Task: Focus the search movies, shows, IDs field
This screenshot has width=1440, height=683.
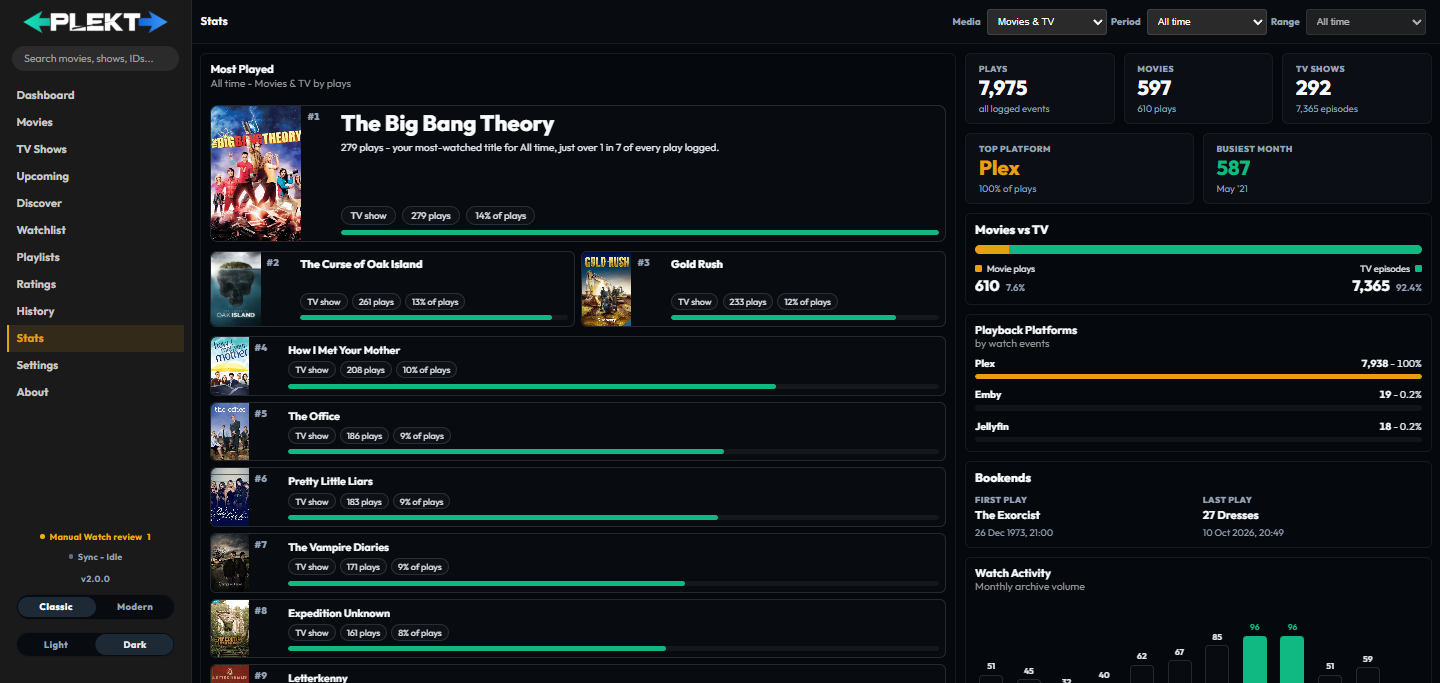Action: pyautogui.click(x=95, y=58)
